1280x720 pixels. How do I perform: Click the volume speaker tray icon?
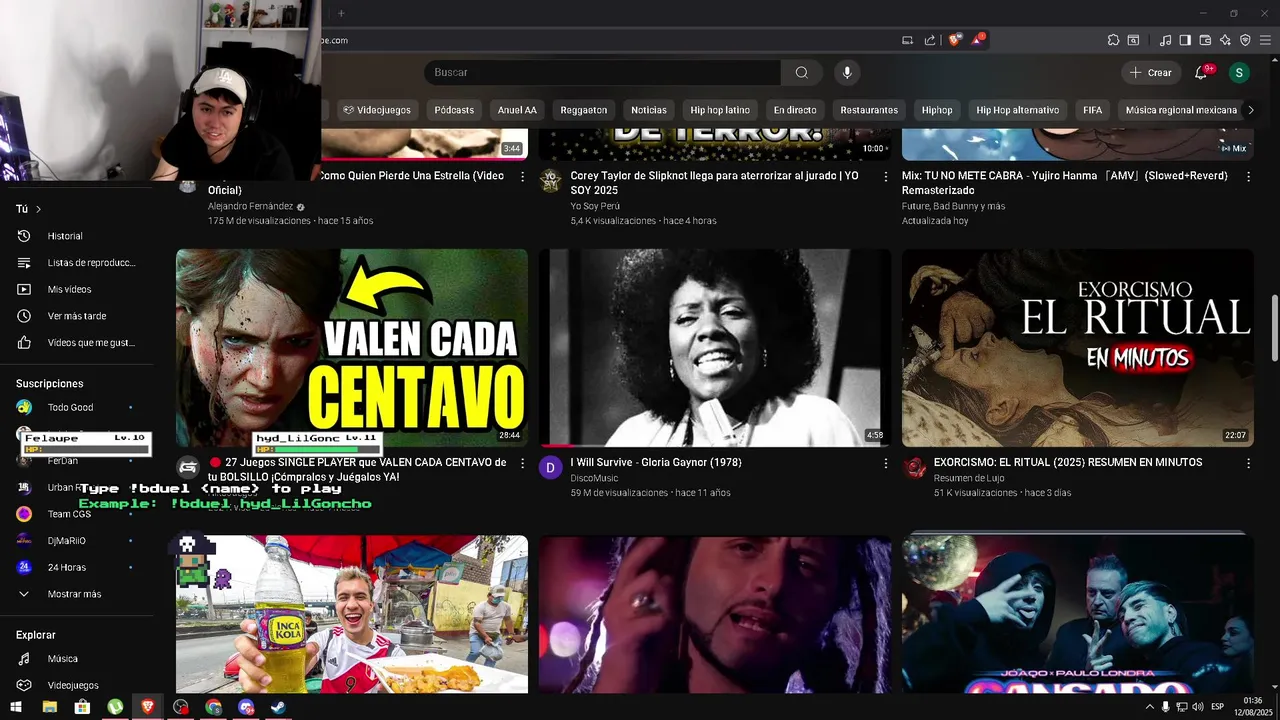pos(1198,707)
